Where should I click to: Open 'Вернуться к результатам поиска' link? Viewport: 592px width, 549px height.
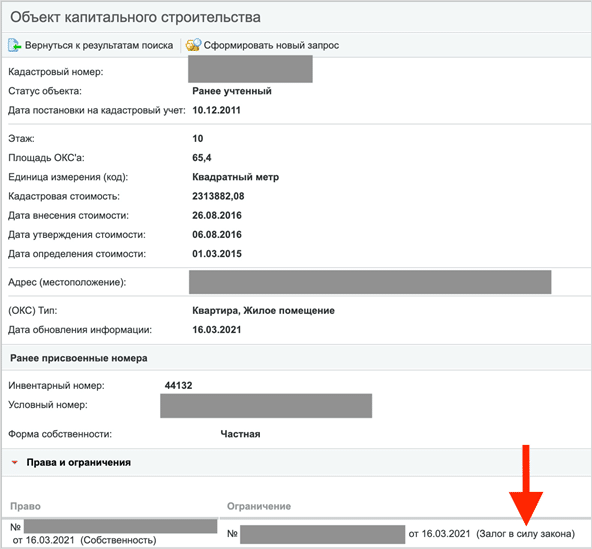point(99,45)
